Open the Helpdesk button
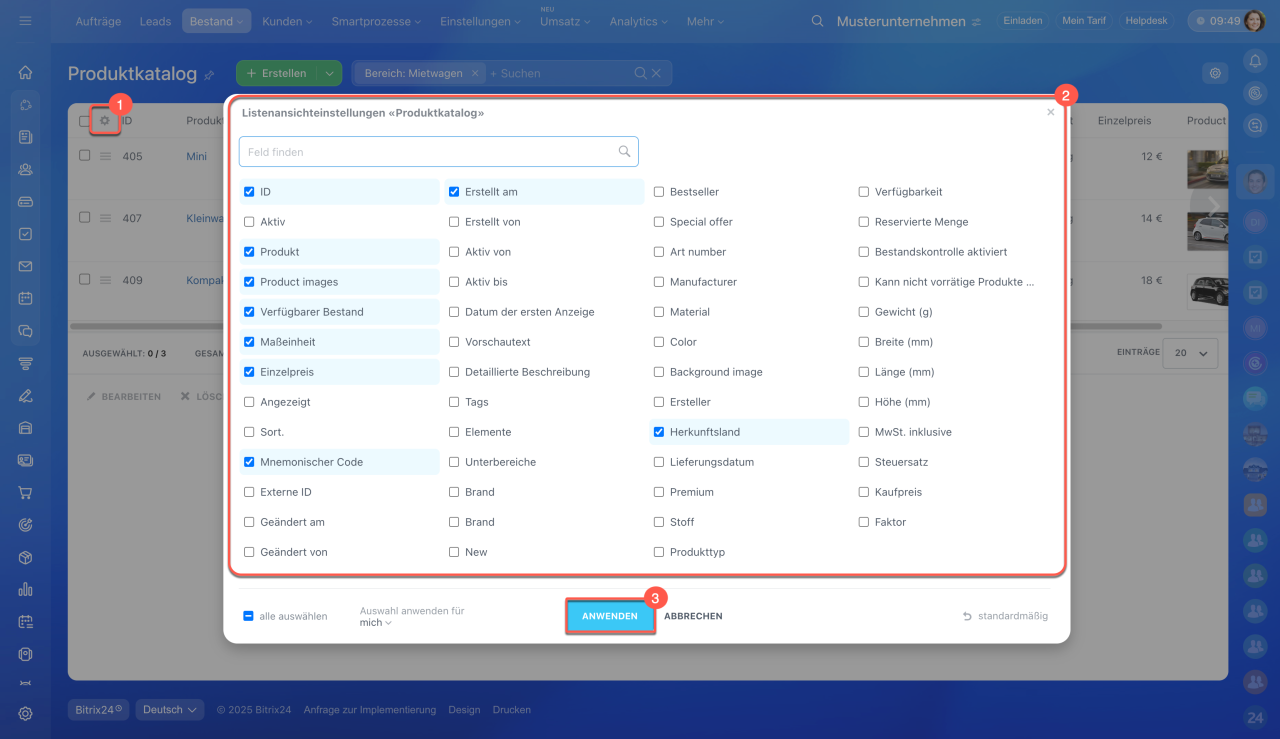The image size is (1280, 739). 1146,21
